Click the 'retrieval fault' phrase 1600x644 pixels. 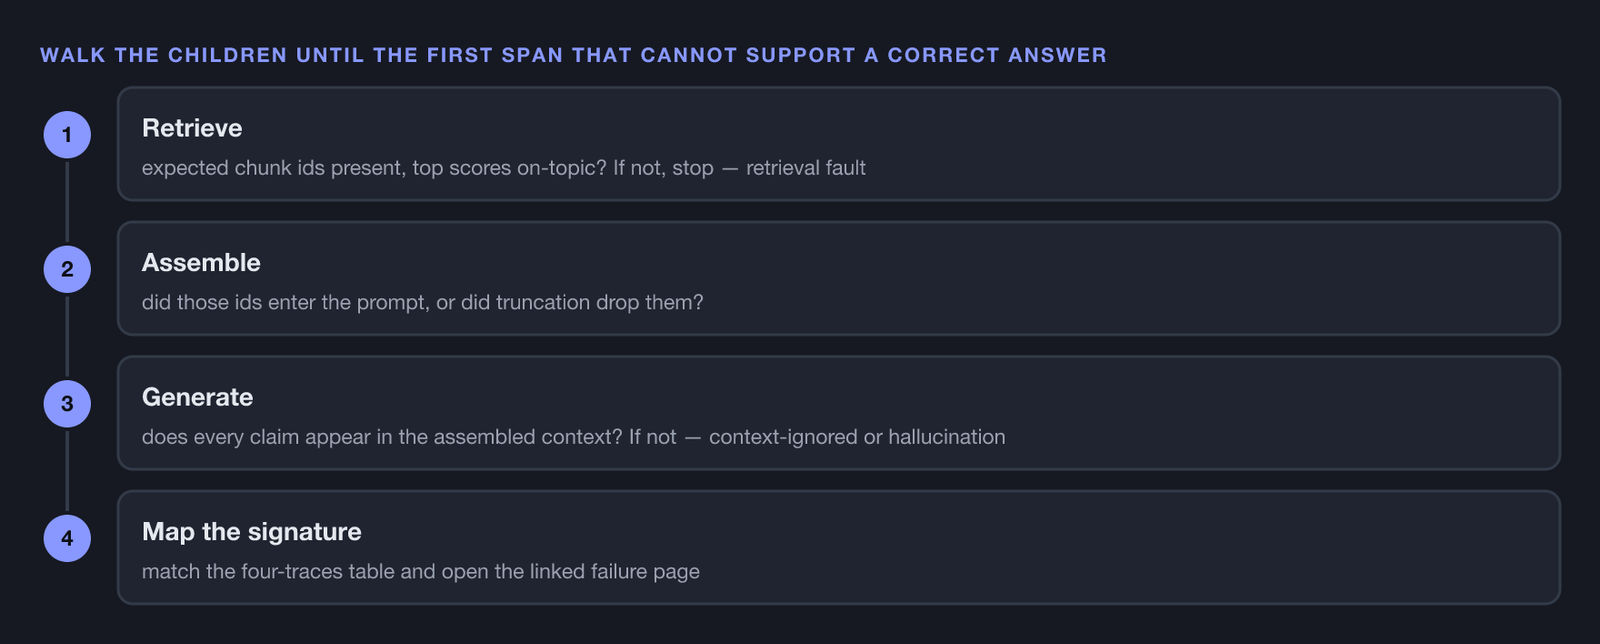[x=806, y=168]
